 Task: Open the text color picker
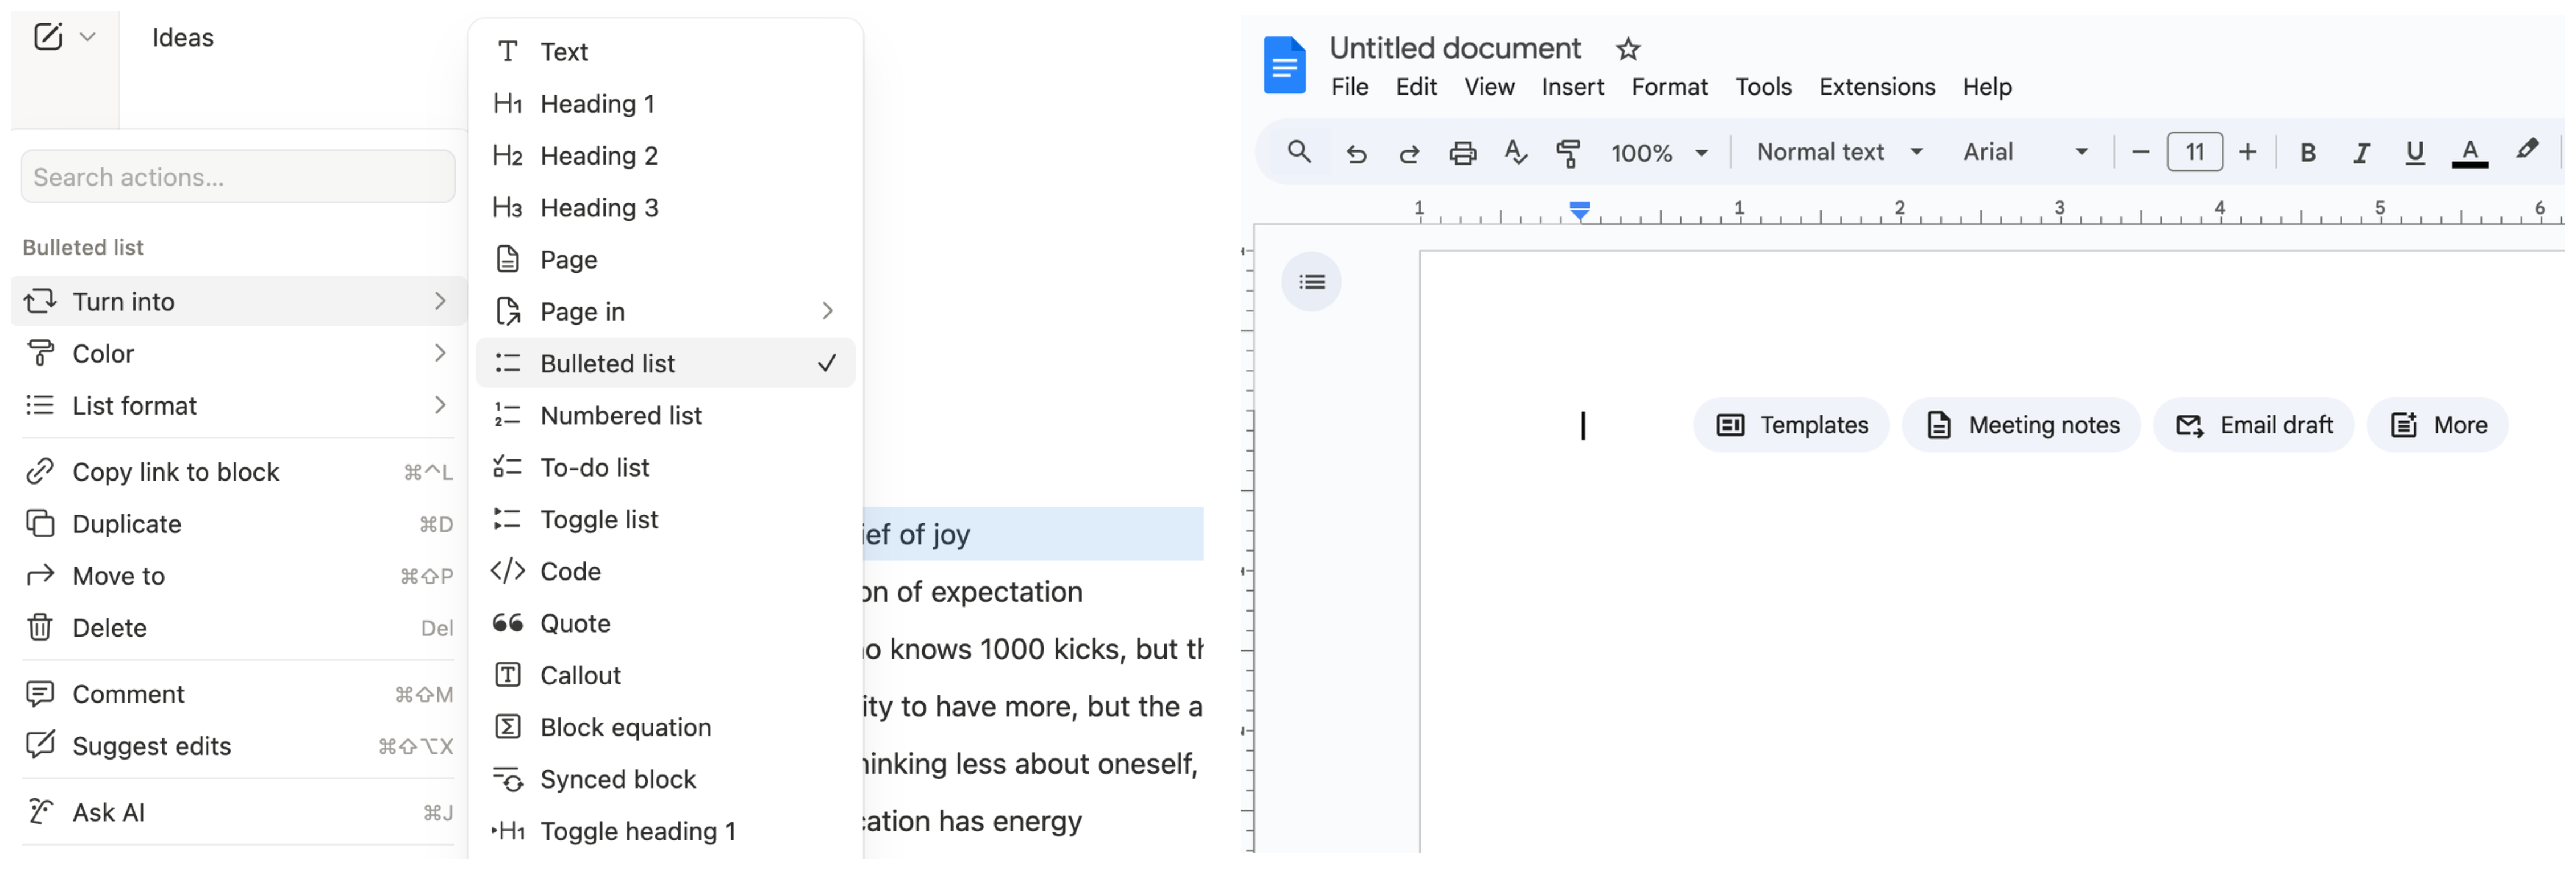(x=2469, y=153)
